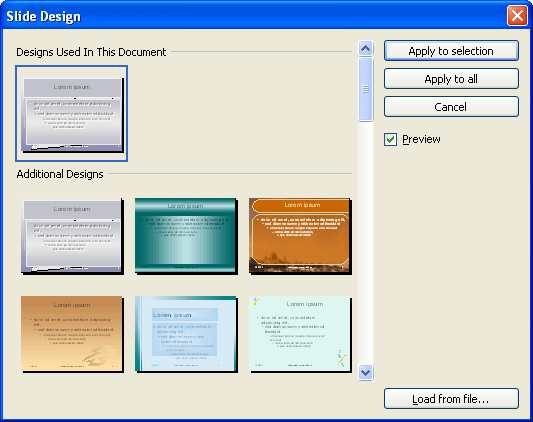Pick the orange rounded-frame slide design

point(300,237)
